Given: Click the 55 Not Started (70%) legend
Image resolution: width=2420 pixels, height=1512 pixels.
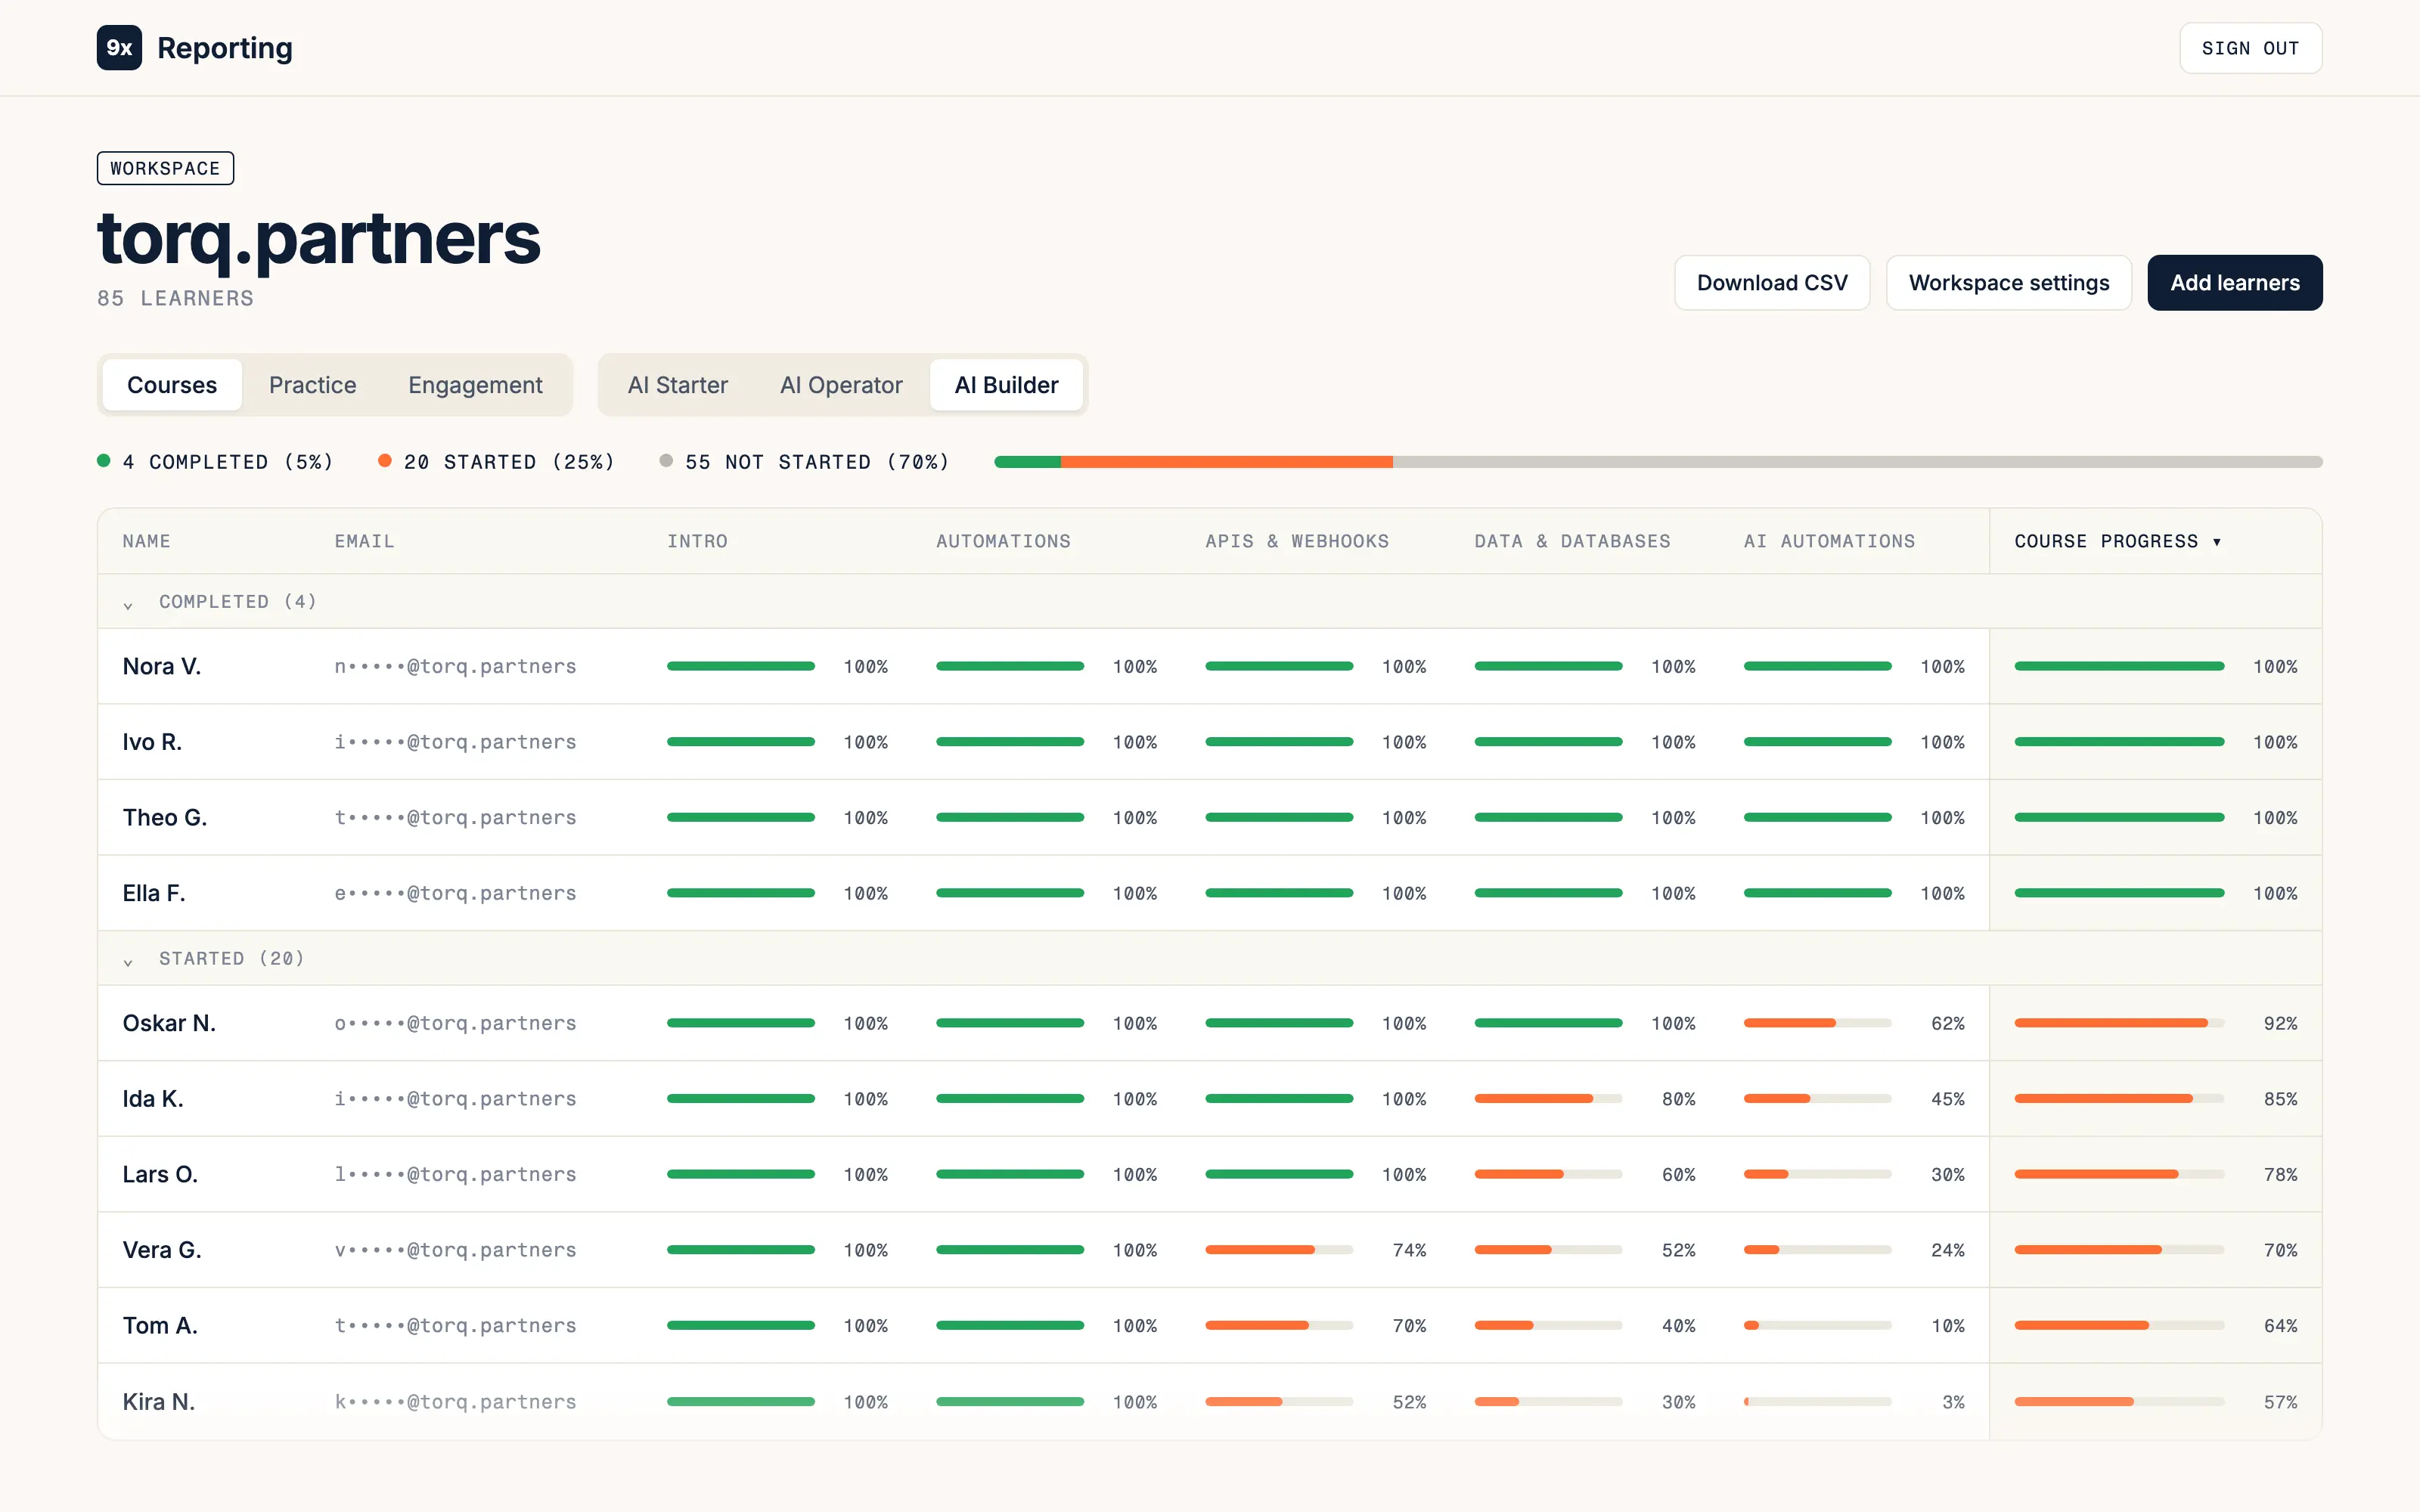Looking at the screenshot, I should (x=805, y=462).
